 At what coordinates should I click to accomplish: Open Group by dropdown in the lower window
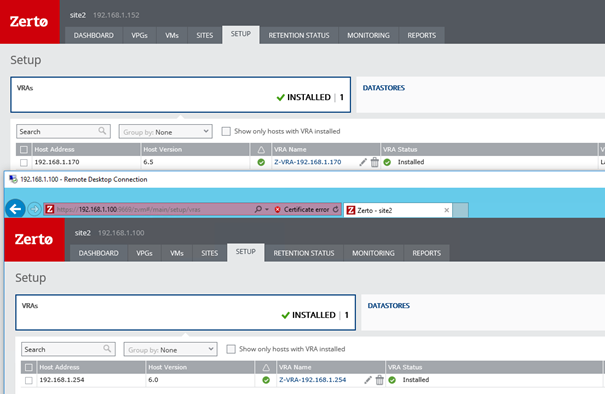[x=171, y=349]
